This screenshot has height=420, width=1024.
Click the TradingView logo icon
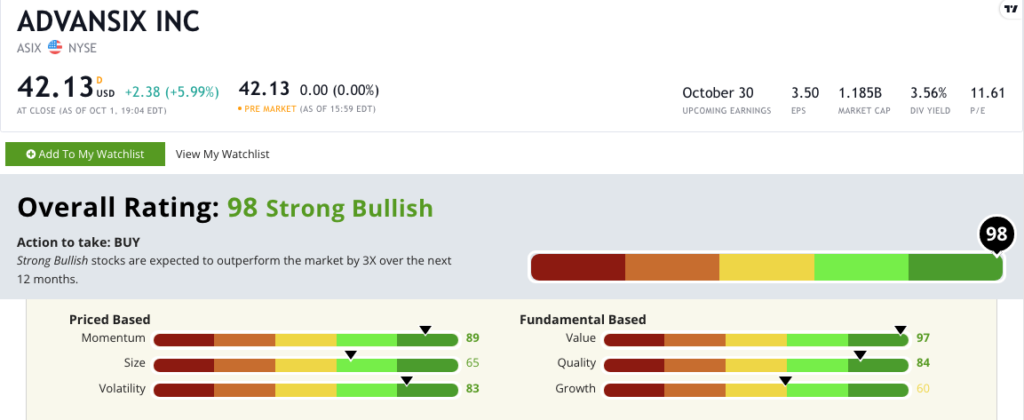1010,8
